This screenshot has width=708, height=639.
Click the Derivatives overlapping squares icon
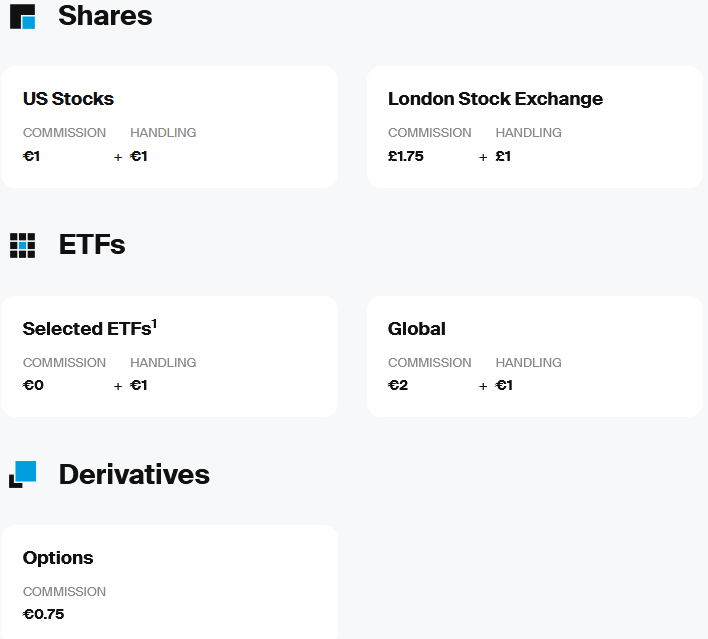(23, 474)
